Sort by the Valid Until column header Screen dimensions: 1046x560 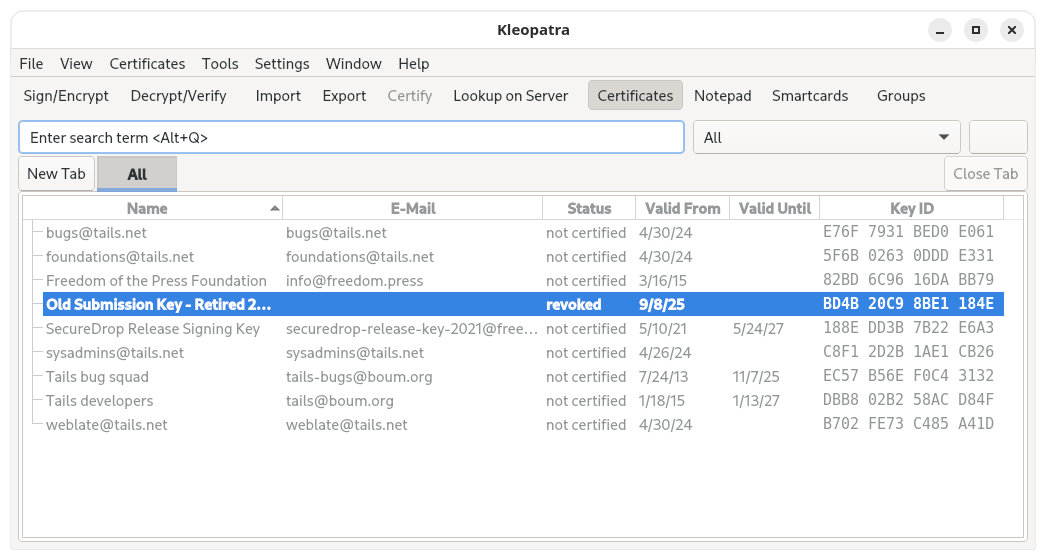(774, 209)
